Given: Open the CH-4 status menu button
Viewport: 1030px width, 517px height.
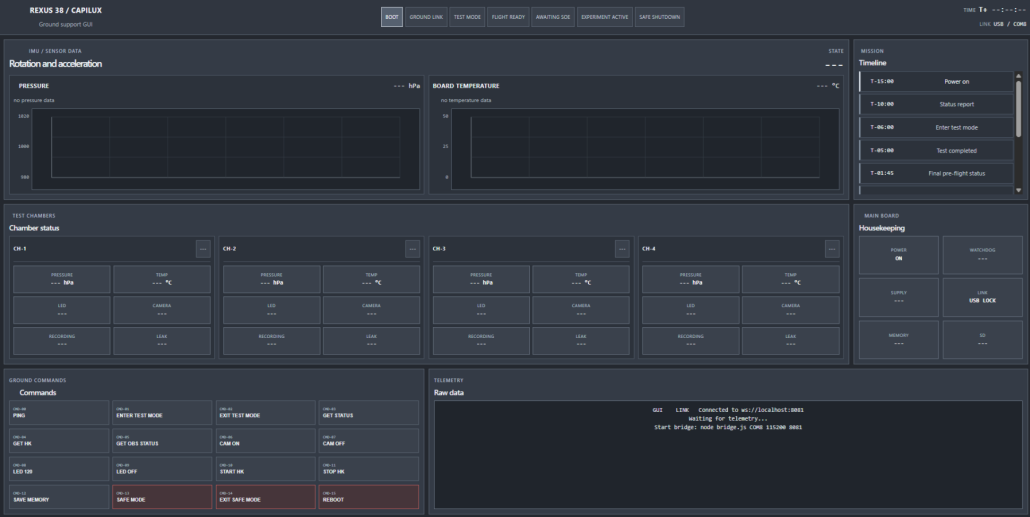Looking at the screenshot, I should point(832,249).
